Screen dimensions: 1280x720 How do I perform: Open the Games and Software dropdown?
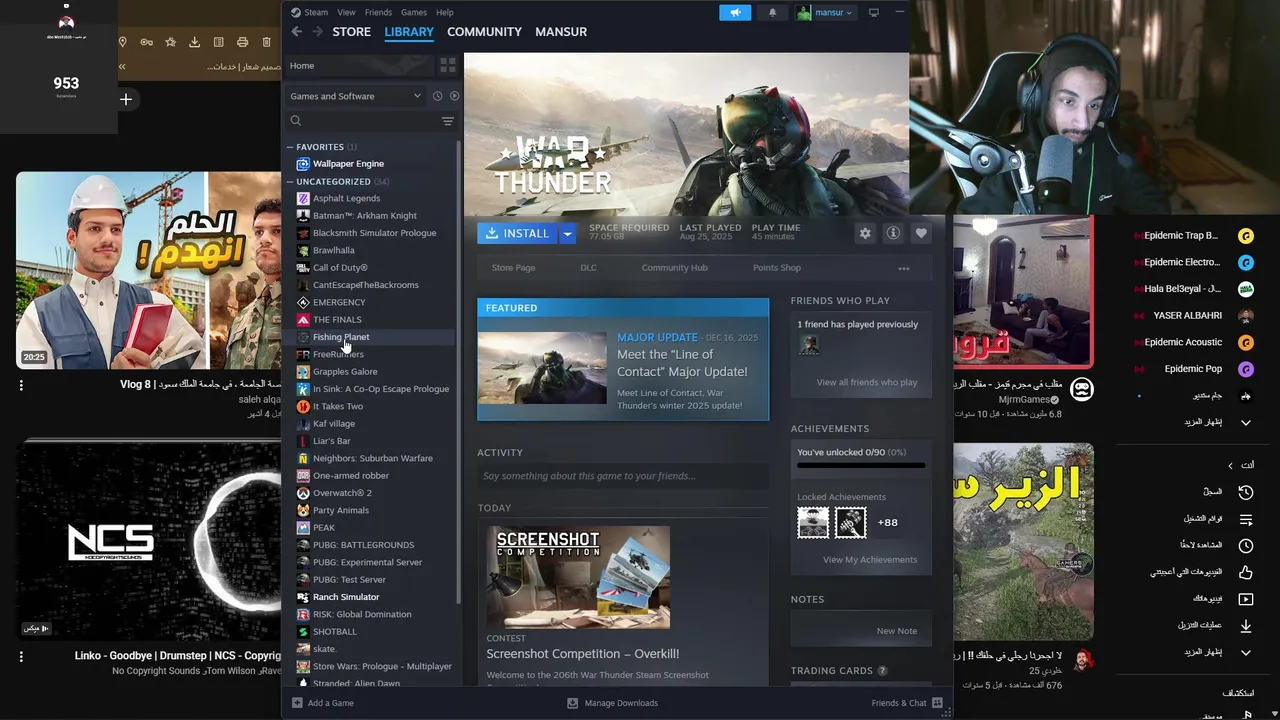pos(355,96)
